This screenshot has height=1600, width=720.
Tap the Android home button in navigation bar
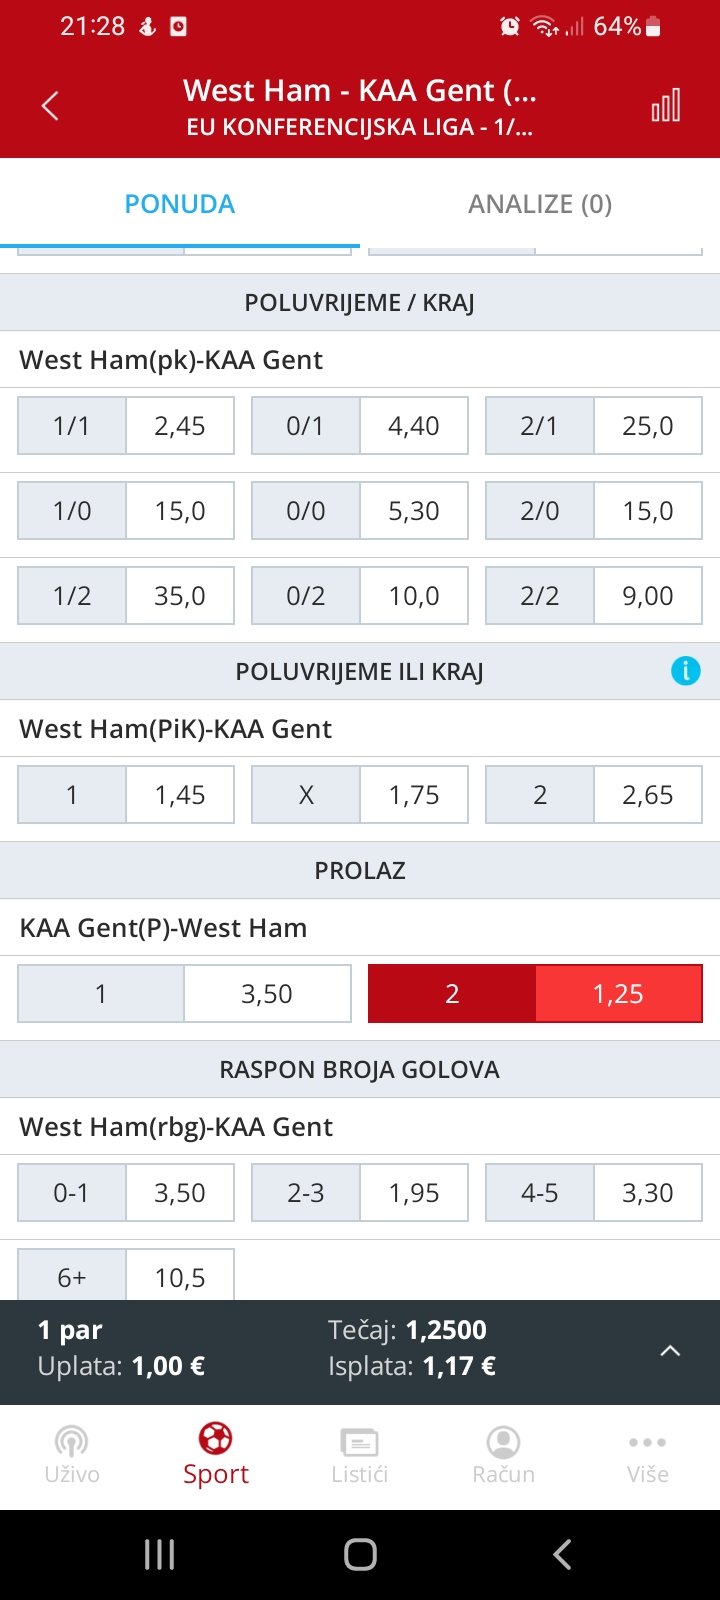pos(360,1554)
